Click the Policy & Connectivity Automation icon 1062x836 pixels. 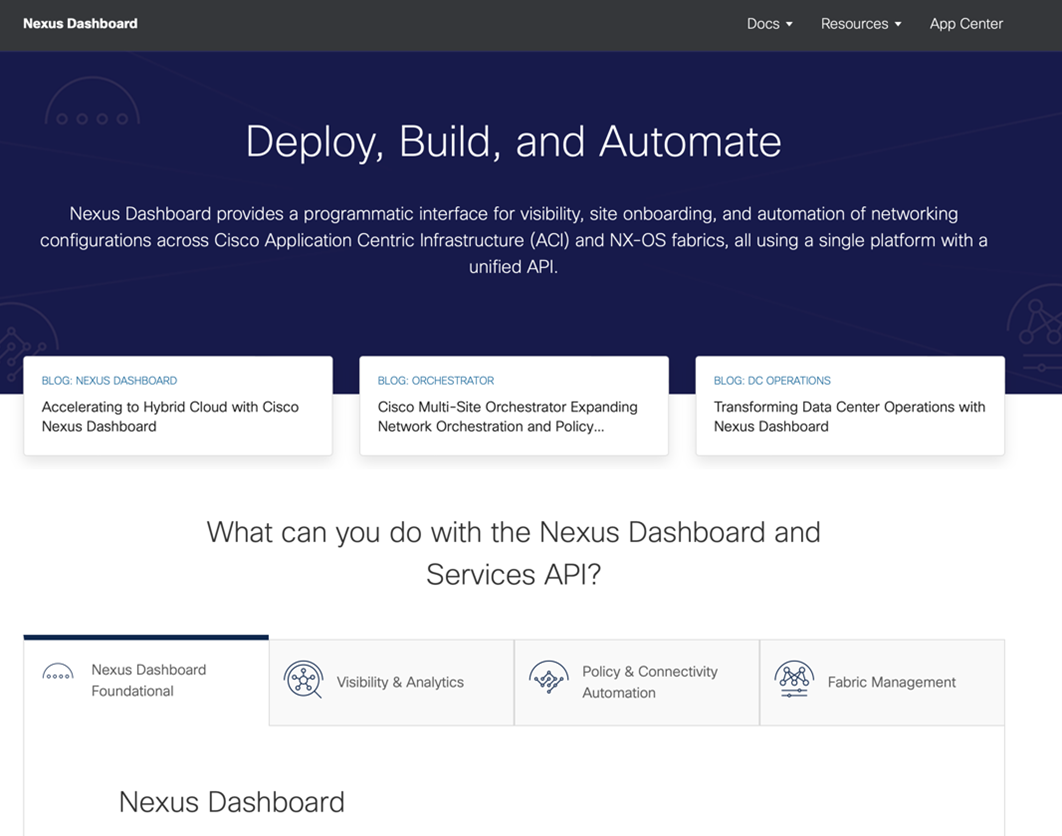(549, 678)
